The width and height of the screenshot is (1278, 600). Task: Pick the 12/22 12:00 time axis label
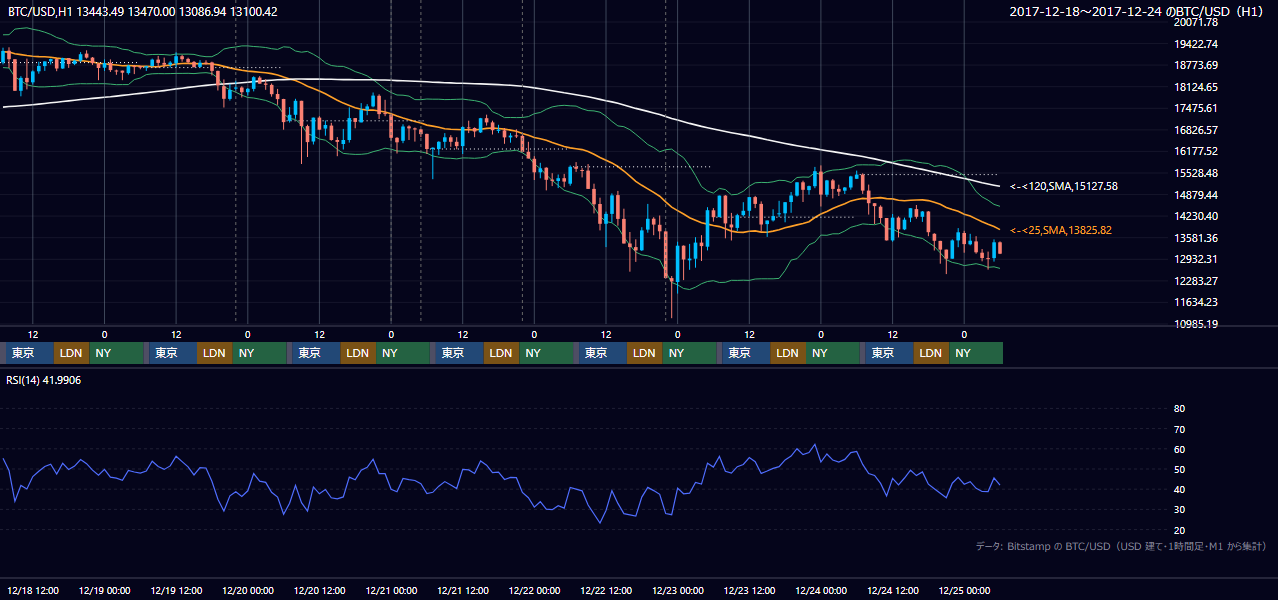tap(606, 590)
